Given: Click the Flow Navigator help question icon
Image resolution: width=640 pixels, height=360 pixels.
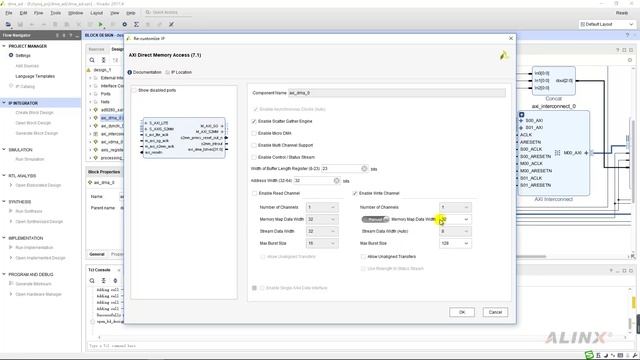Looking at the screenshot, I should click(71, 36).
